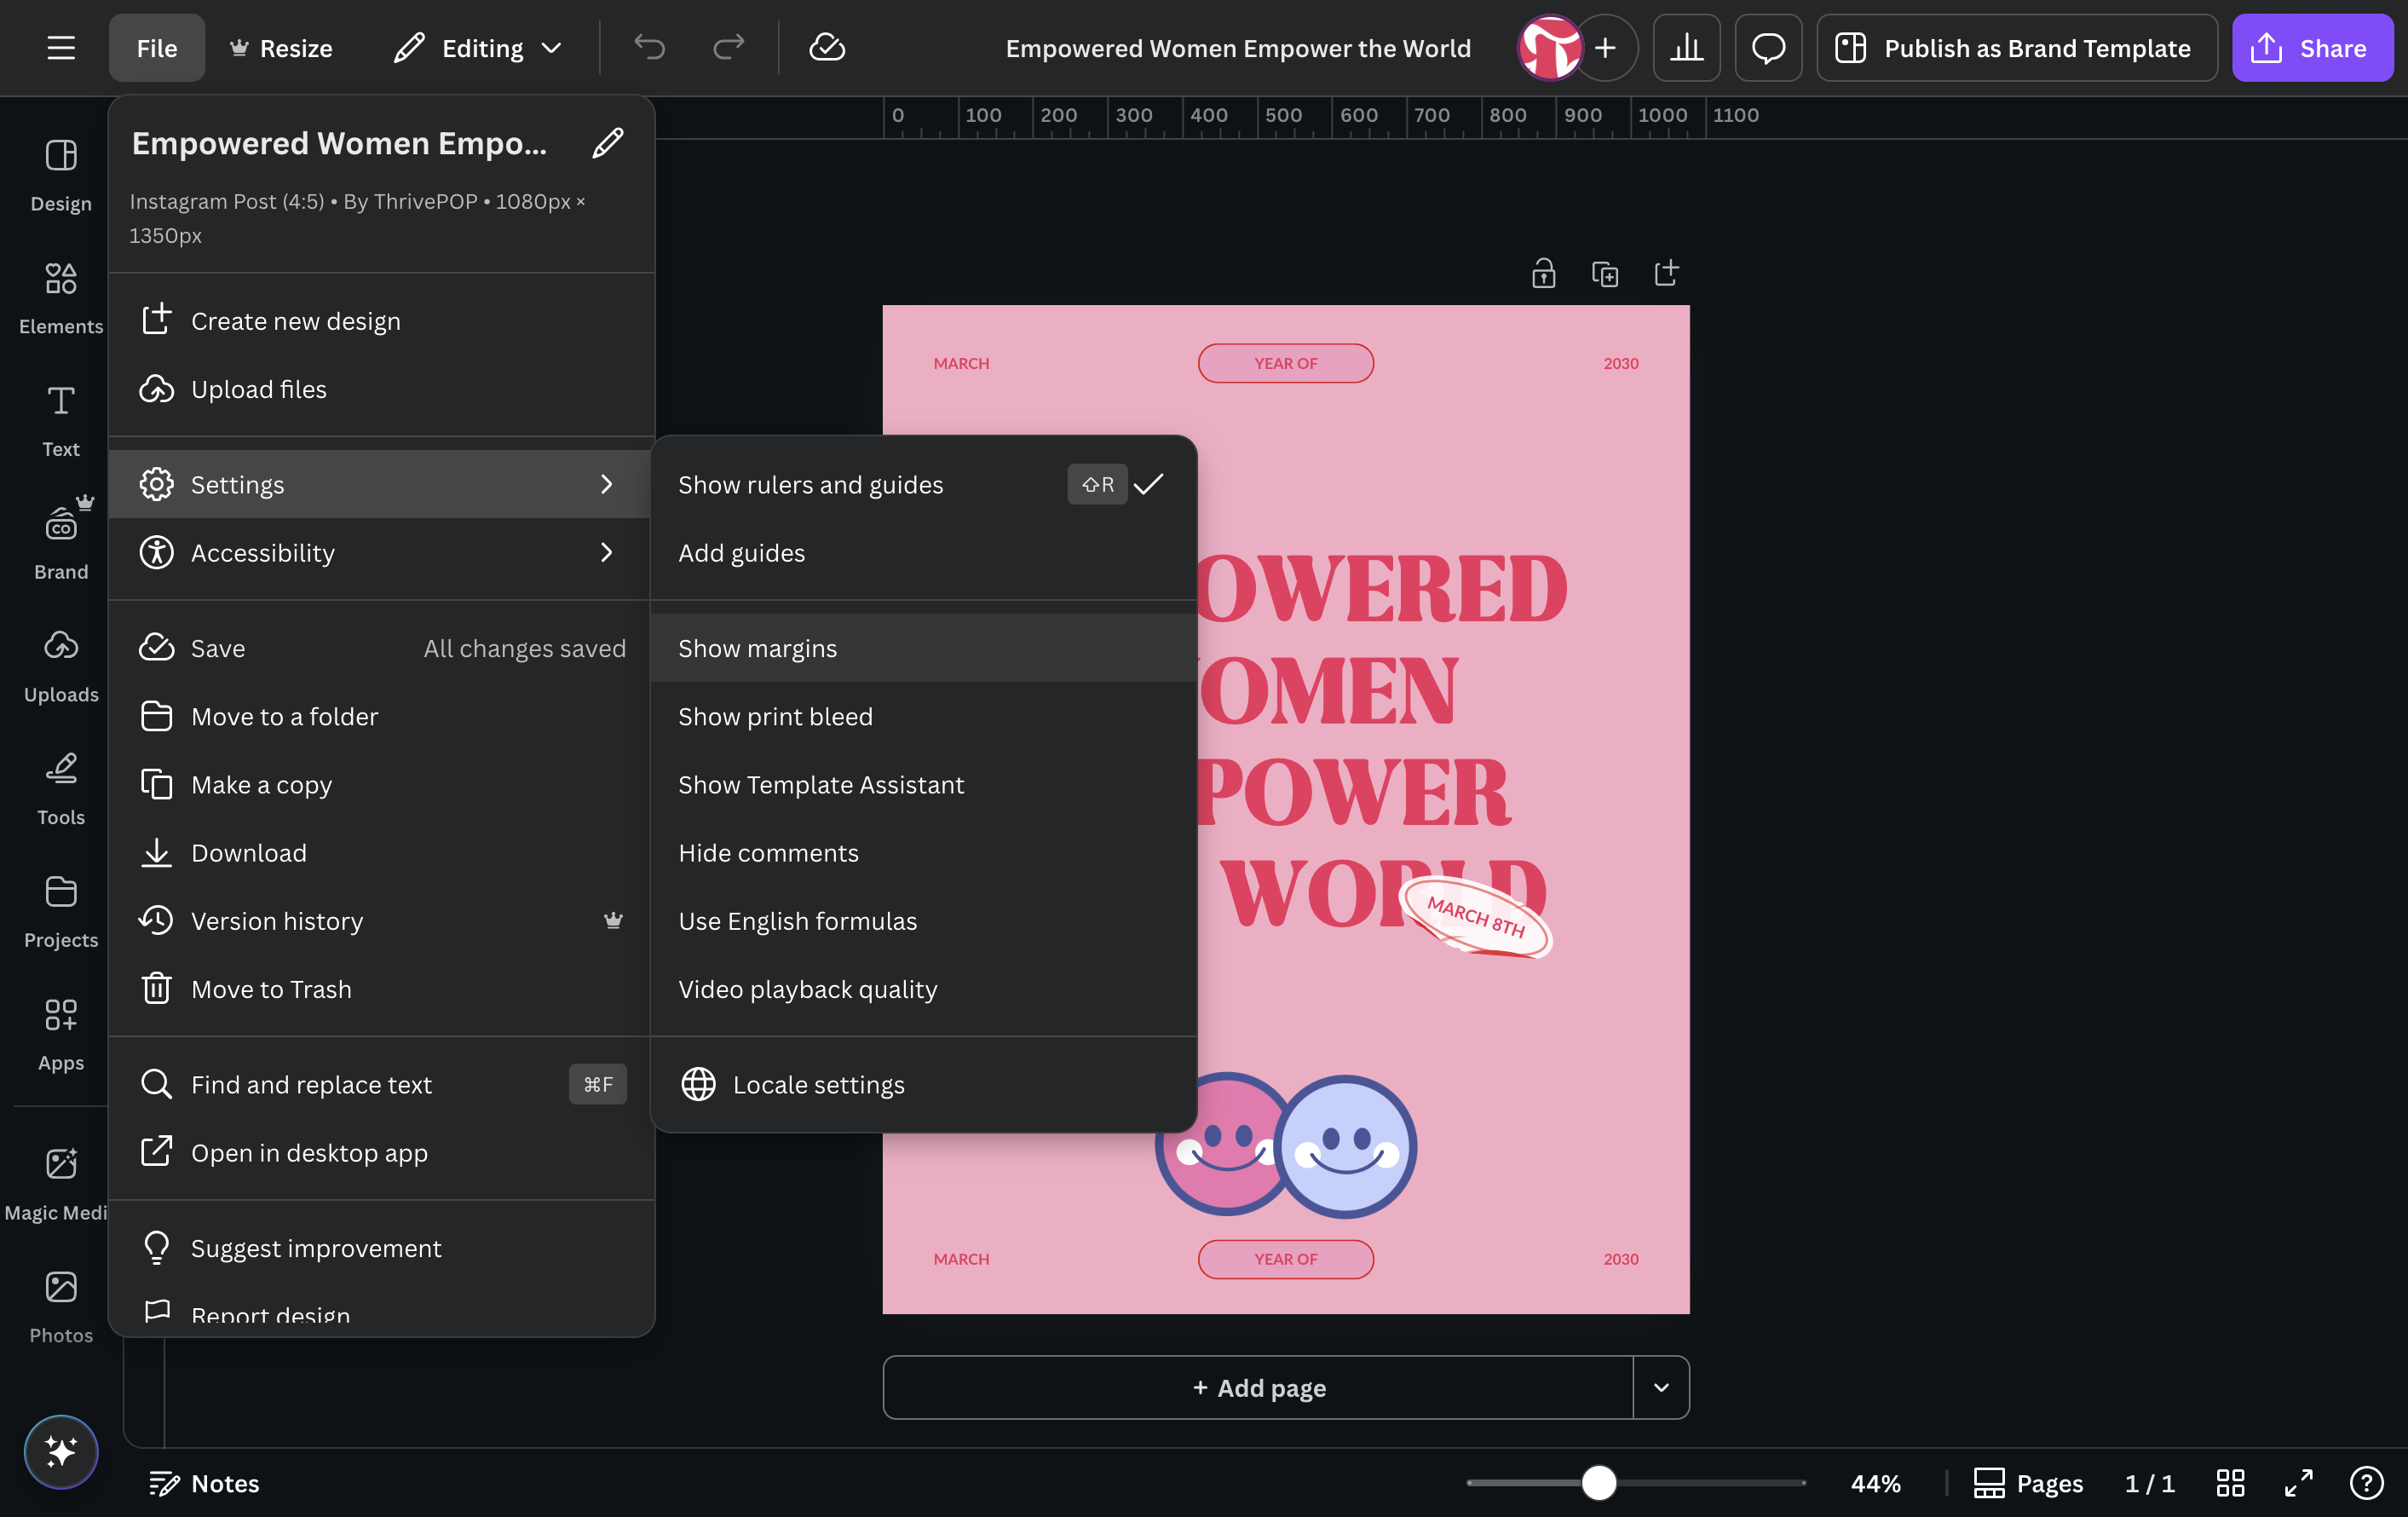This screenshot has width=2408, height=1517.
Task: Click the File menu button
Action: point(157,48)
